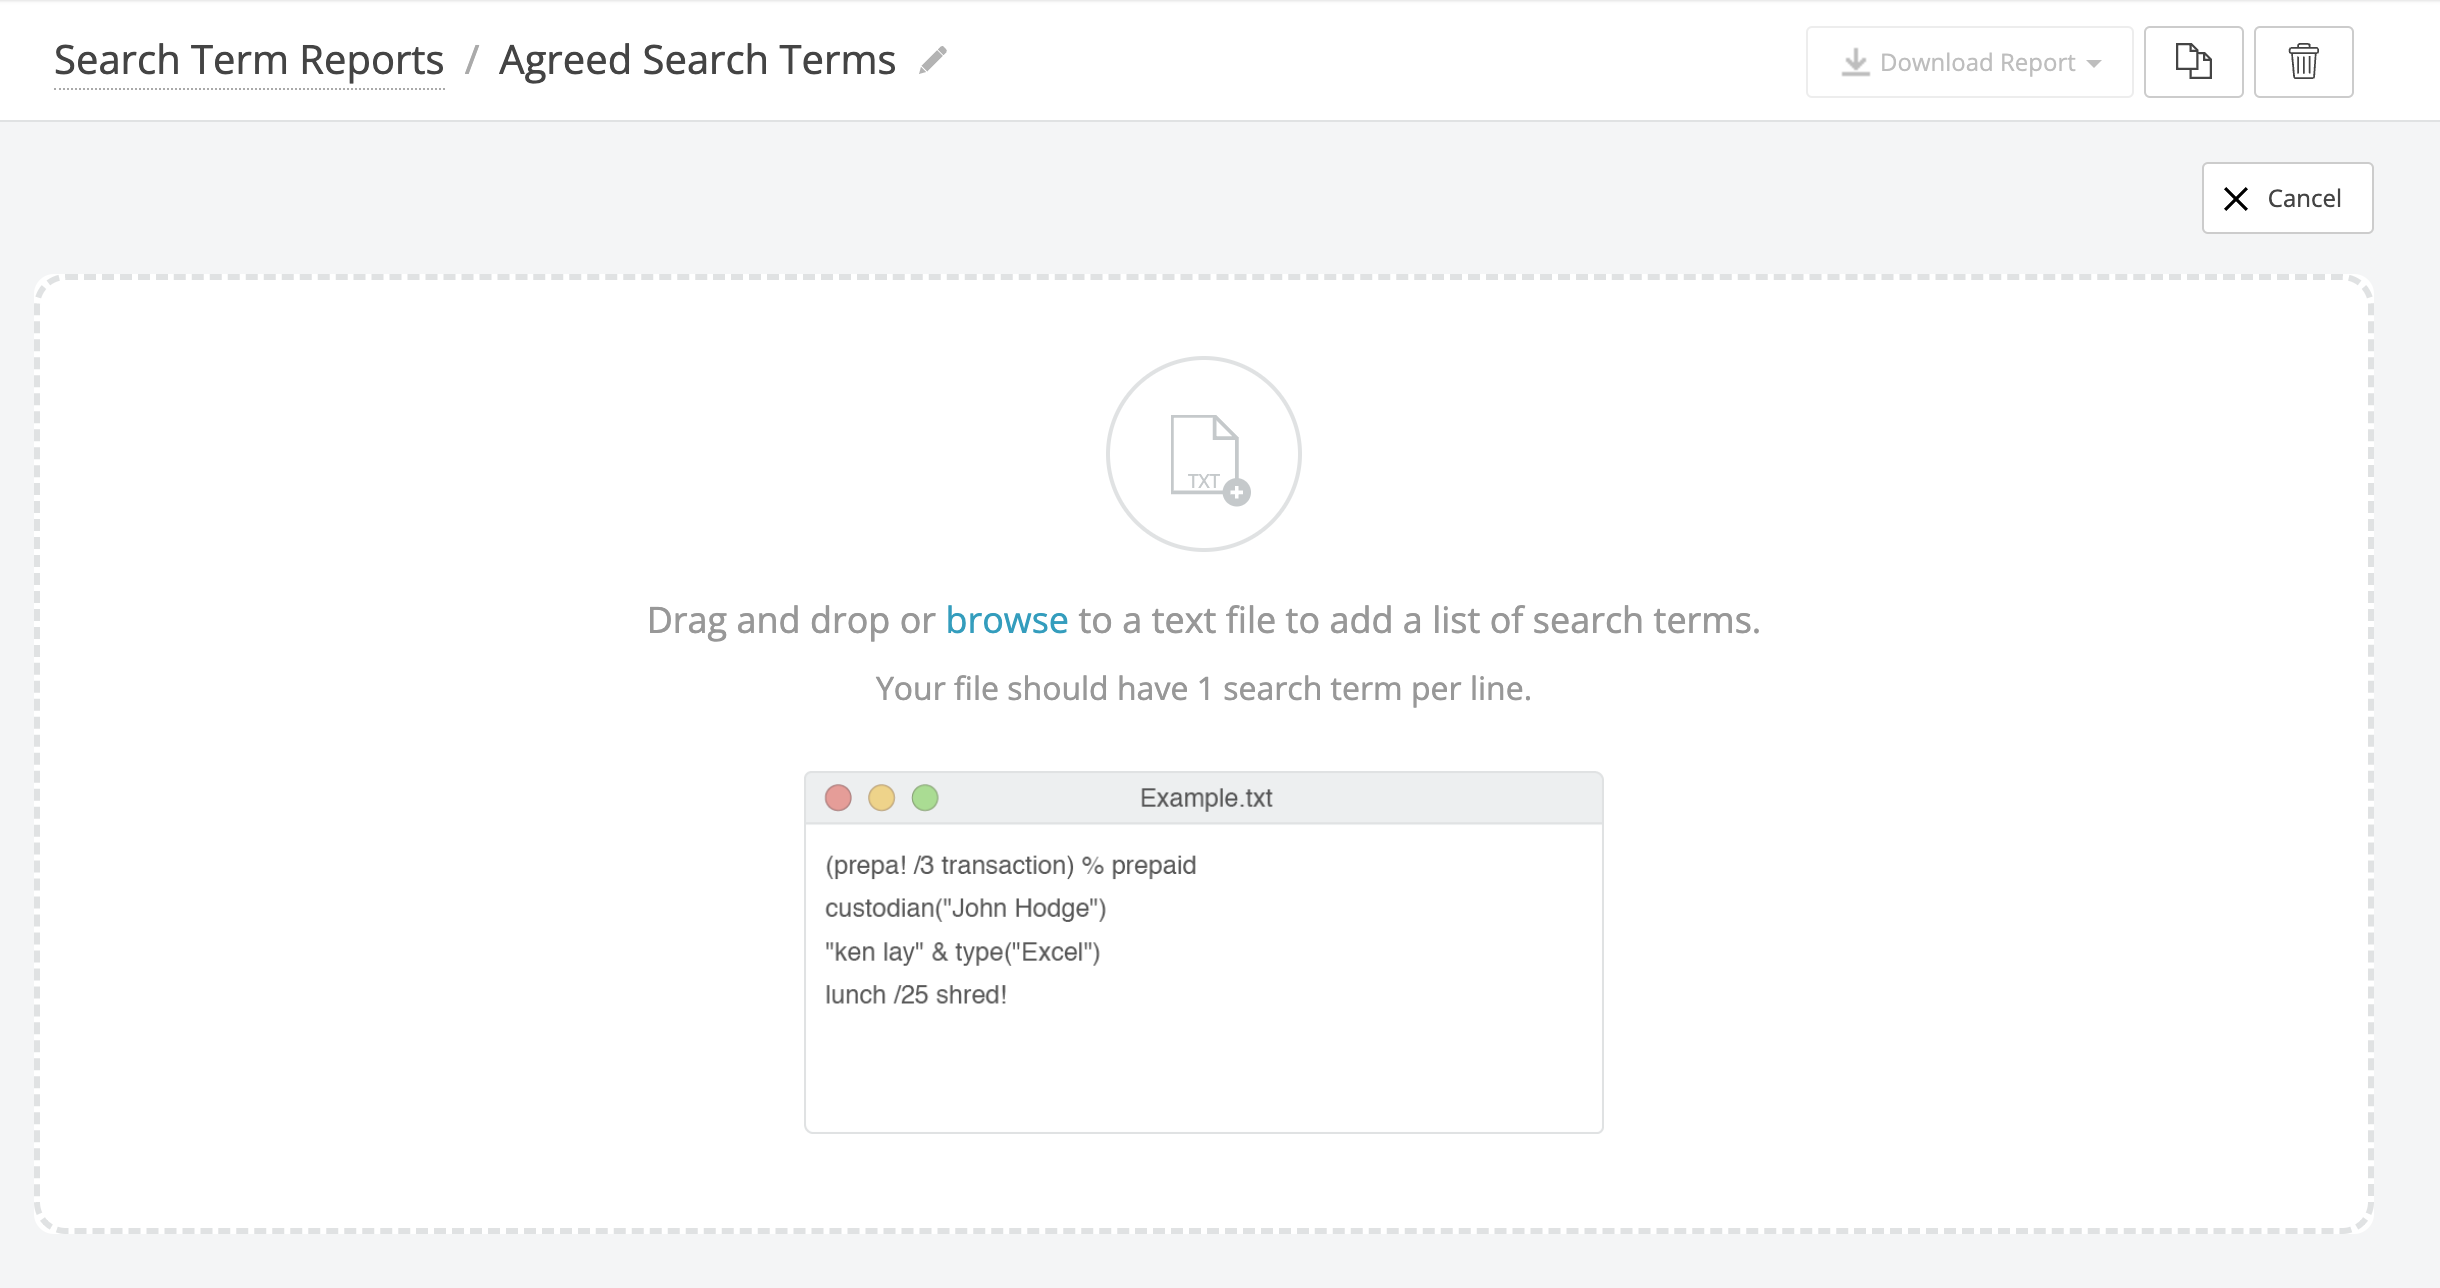Image resolution: width=2440 pixels, height=1288 pixels.
Task: Click 'Your file should have 1 search term per line.'
Action: 1203,688
